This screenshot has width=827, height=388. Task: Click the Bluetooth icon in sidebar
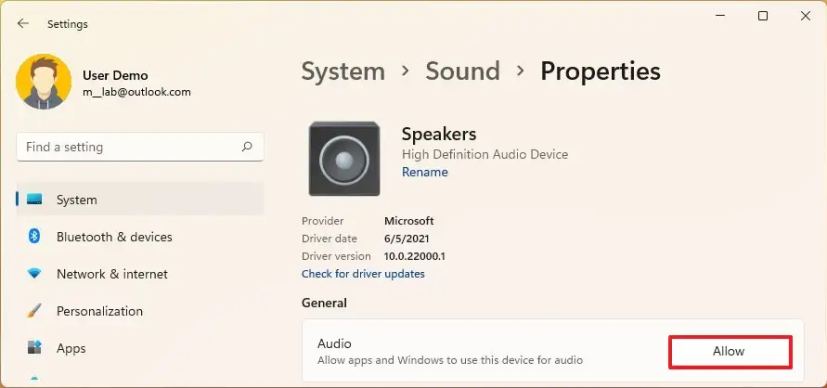tap(34, 237)
